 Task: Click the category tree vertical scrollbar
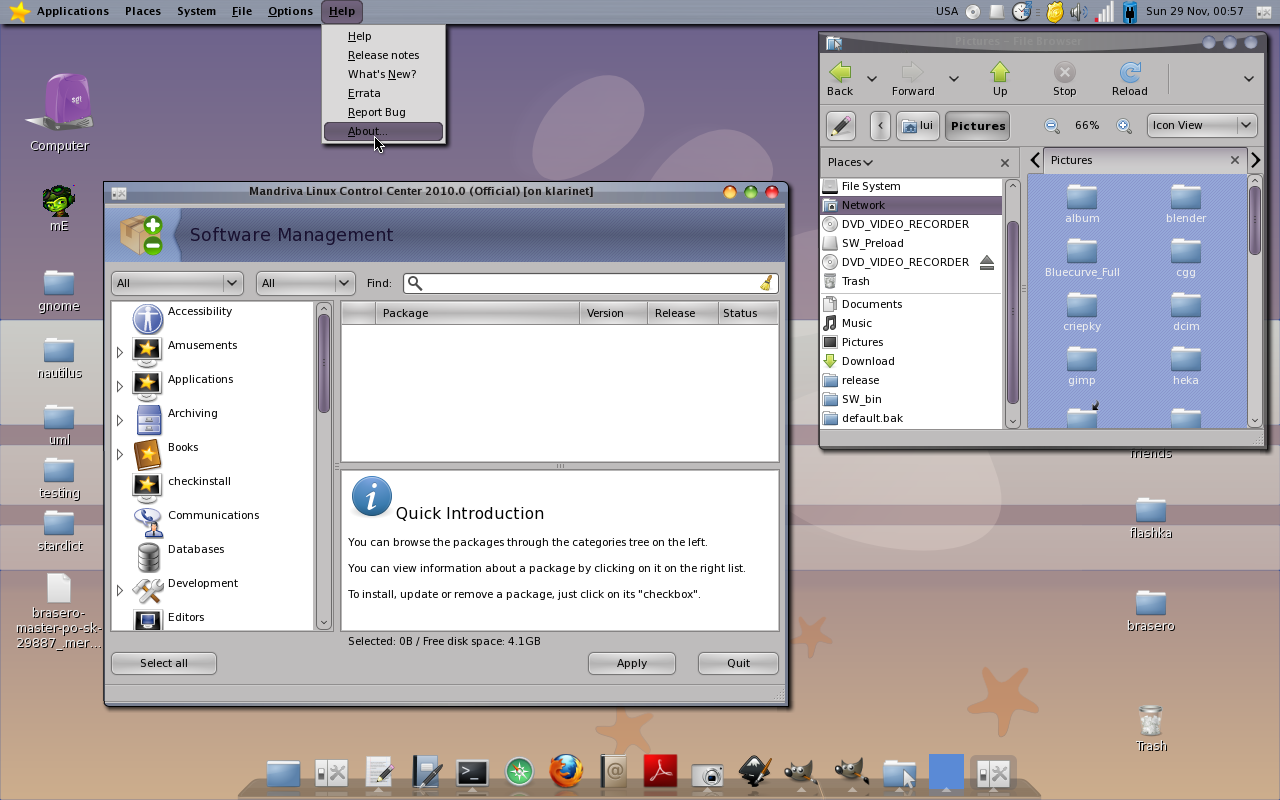click(324, 465)
